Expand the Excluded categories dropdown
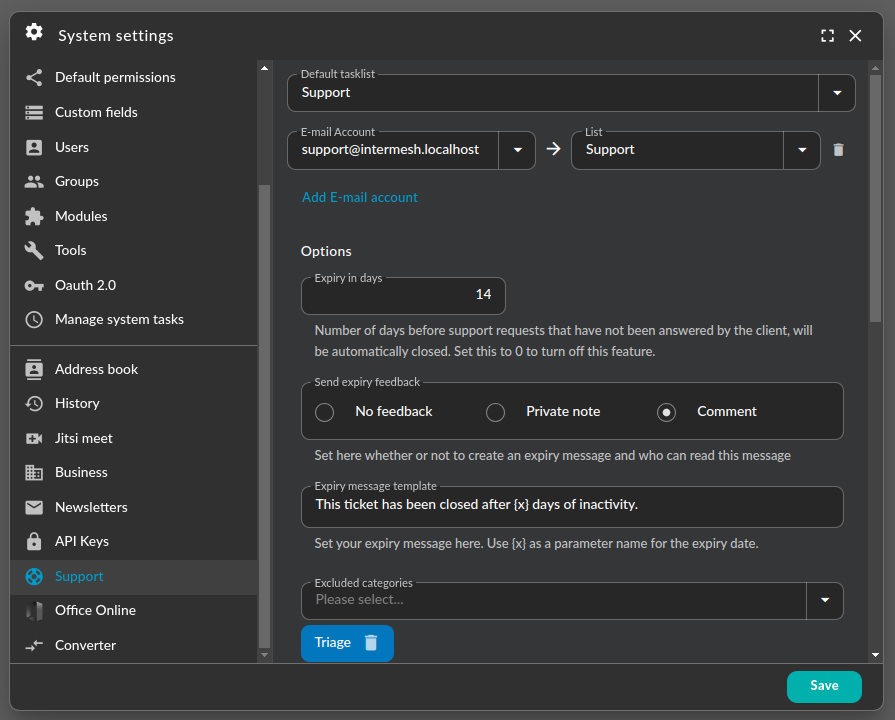Screen dimensions: 895x720 pyautogui.click(x=825, y=600)
